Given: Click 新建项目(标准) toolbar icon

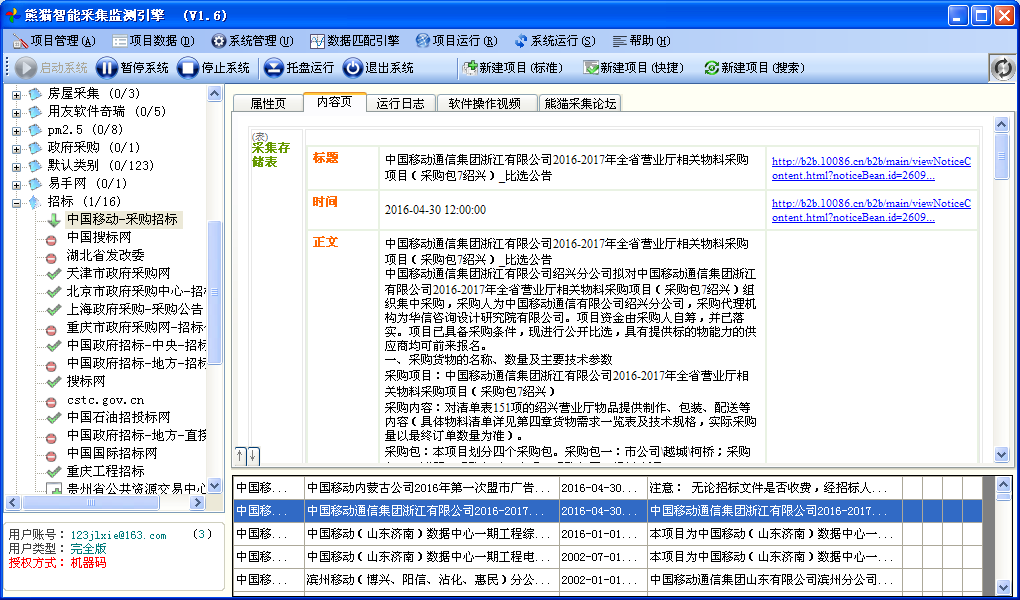Looking at the screenshot, I should [468, 68].
